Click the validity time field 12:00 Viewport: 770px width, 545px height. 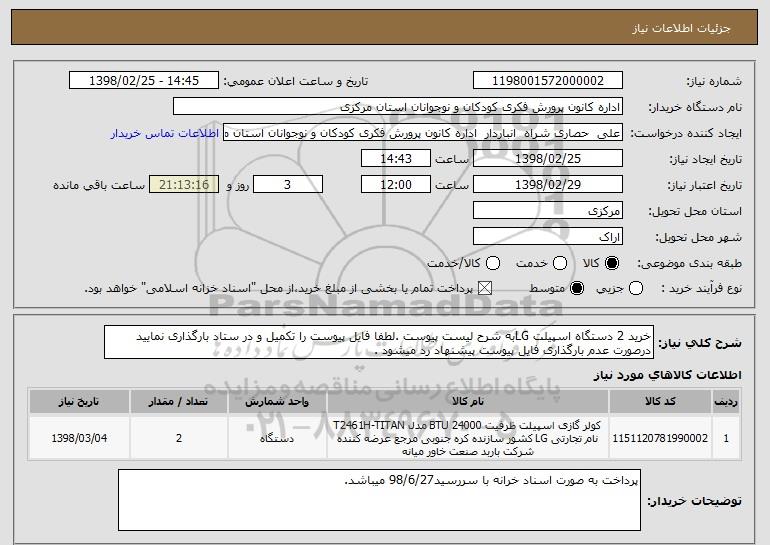click(x=396, y=185)
